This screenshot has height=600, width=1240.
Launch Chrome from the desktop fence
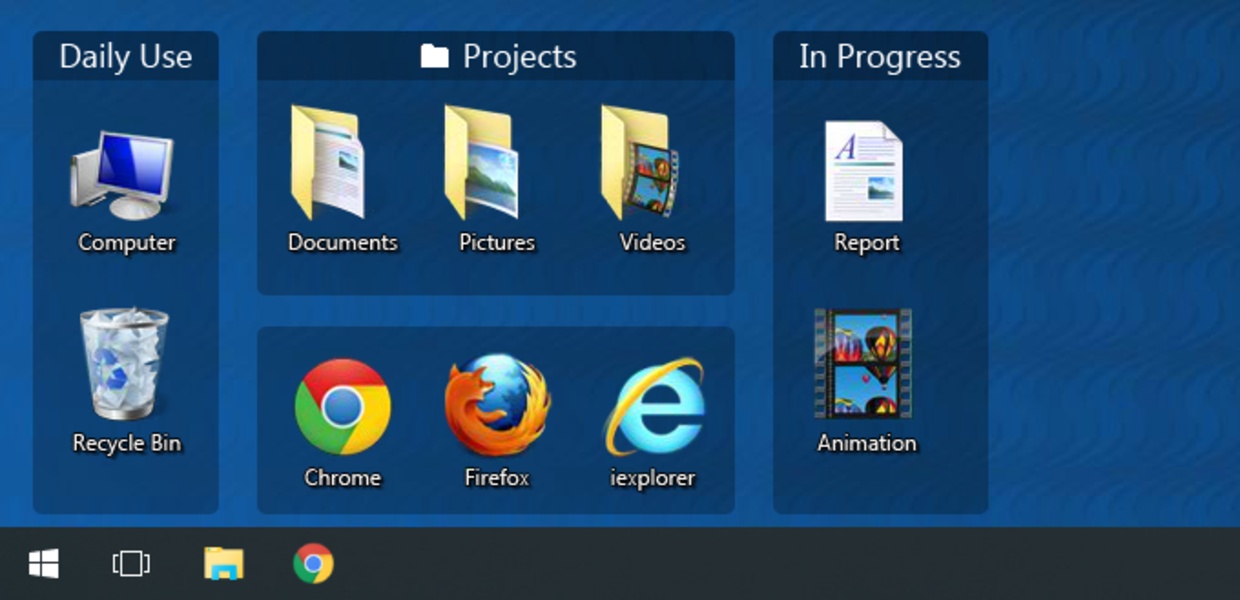coord(342,406)
